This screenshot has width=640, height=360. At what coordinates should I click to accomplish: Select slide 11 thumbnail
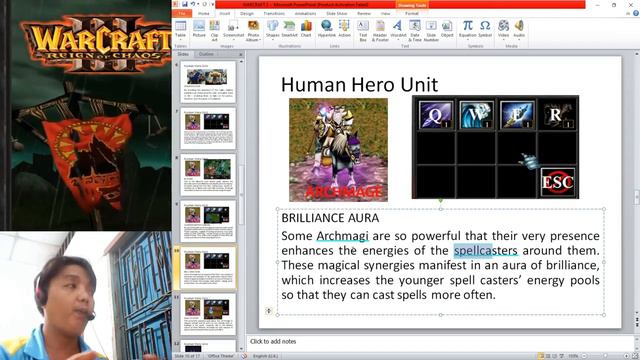point(208,313)
